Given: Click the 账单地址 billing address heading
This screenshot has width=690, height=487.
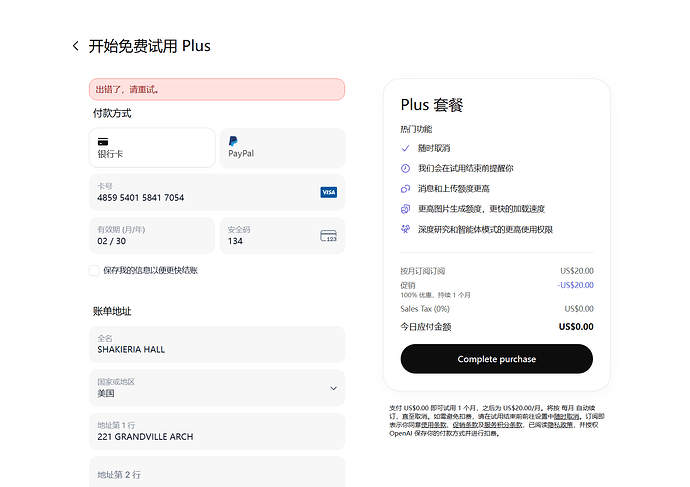Looking at the screenshot, I should (112, 311).
